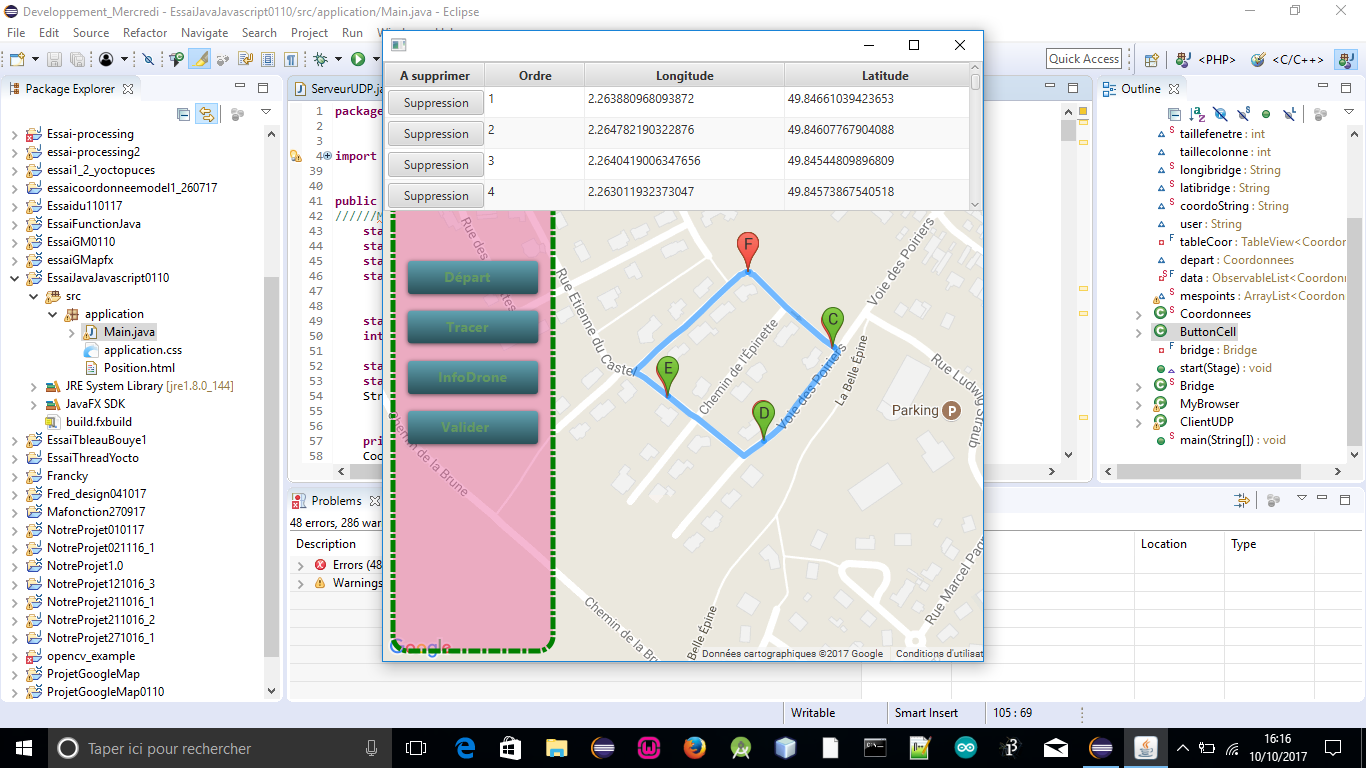Screen dimensions: 1366x768
Task: Open the Source menu
Action: 91,33
